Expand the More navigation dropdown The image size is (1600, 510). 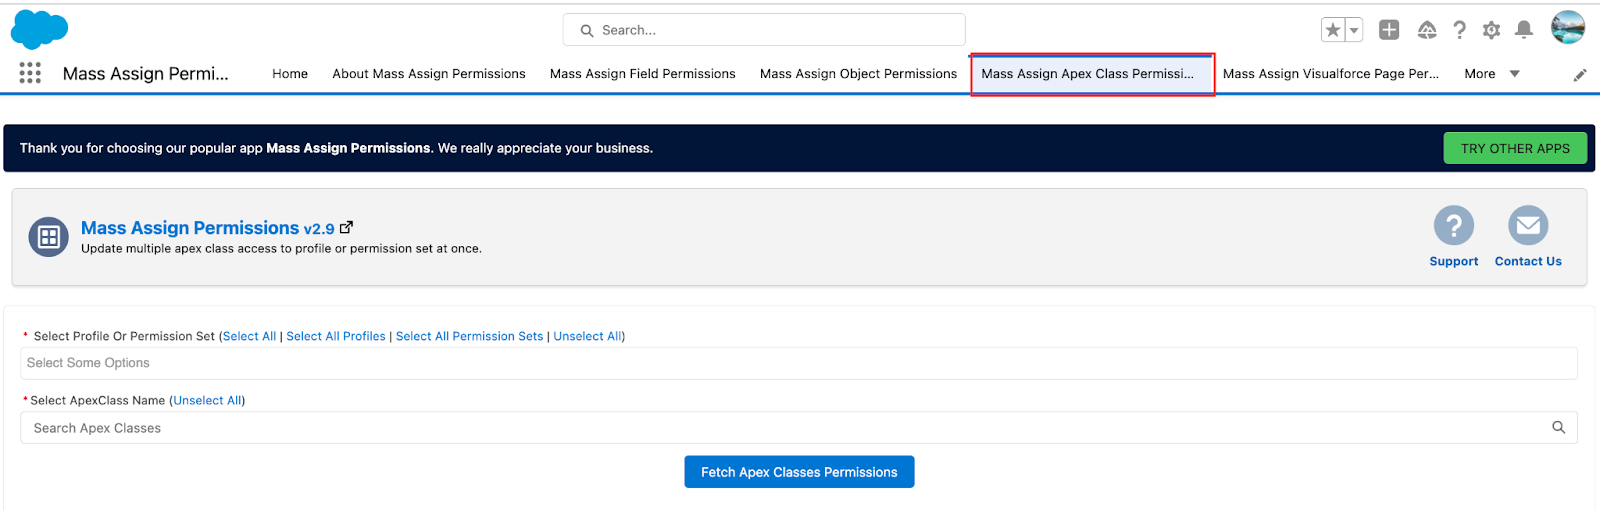pos(1492,74)
